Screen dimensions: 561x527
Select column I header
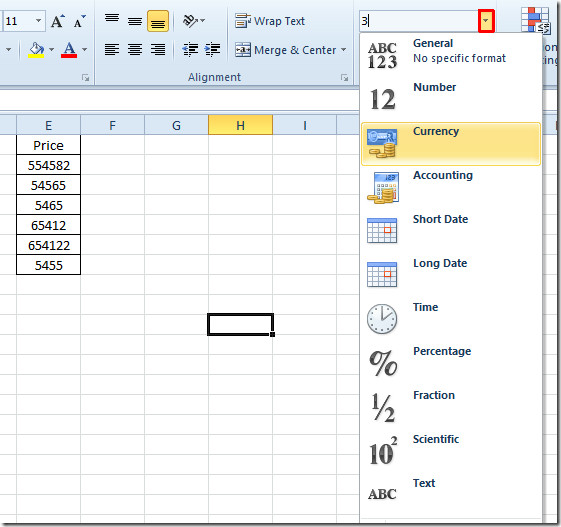click(x=304, y=125)
